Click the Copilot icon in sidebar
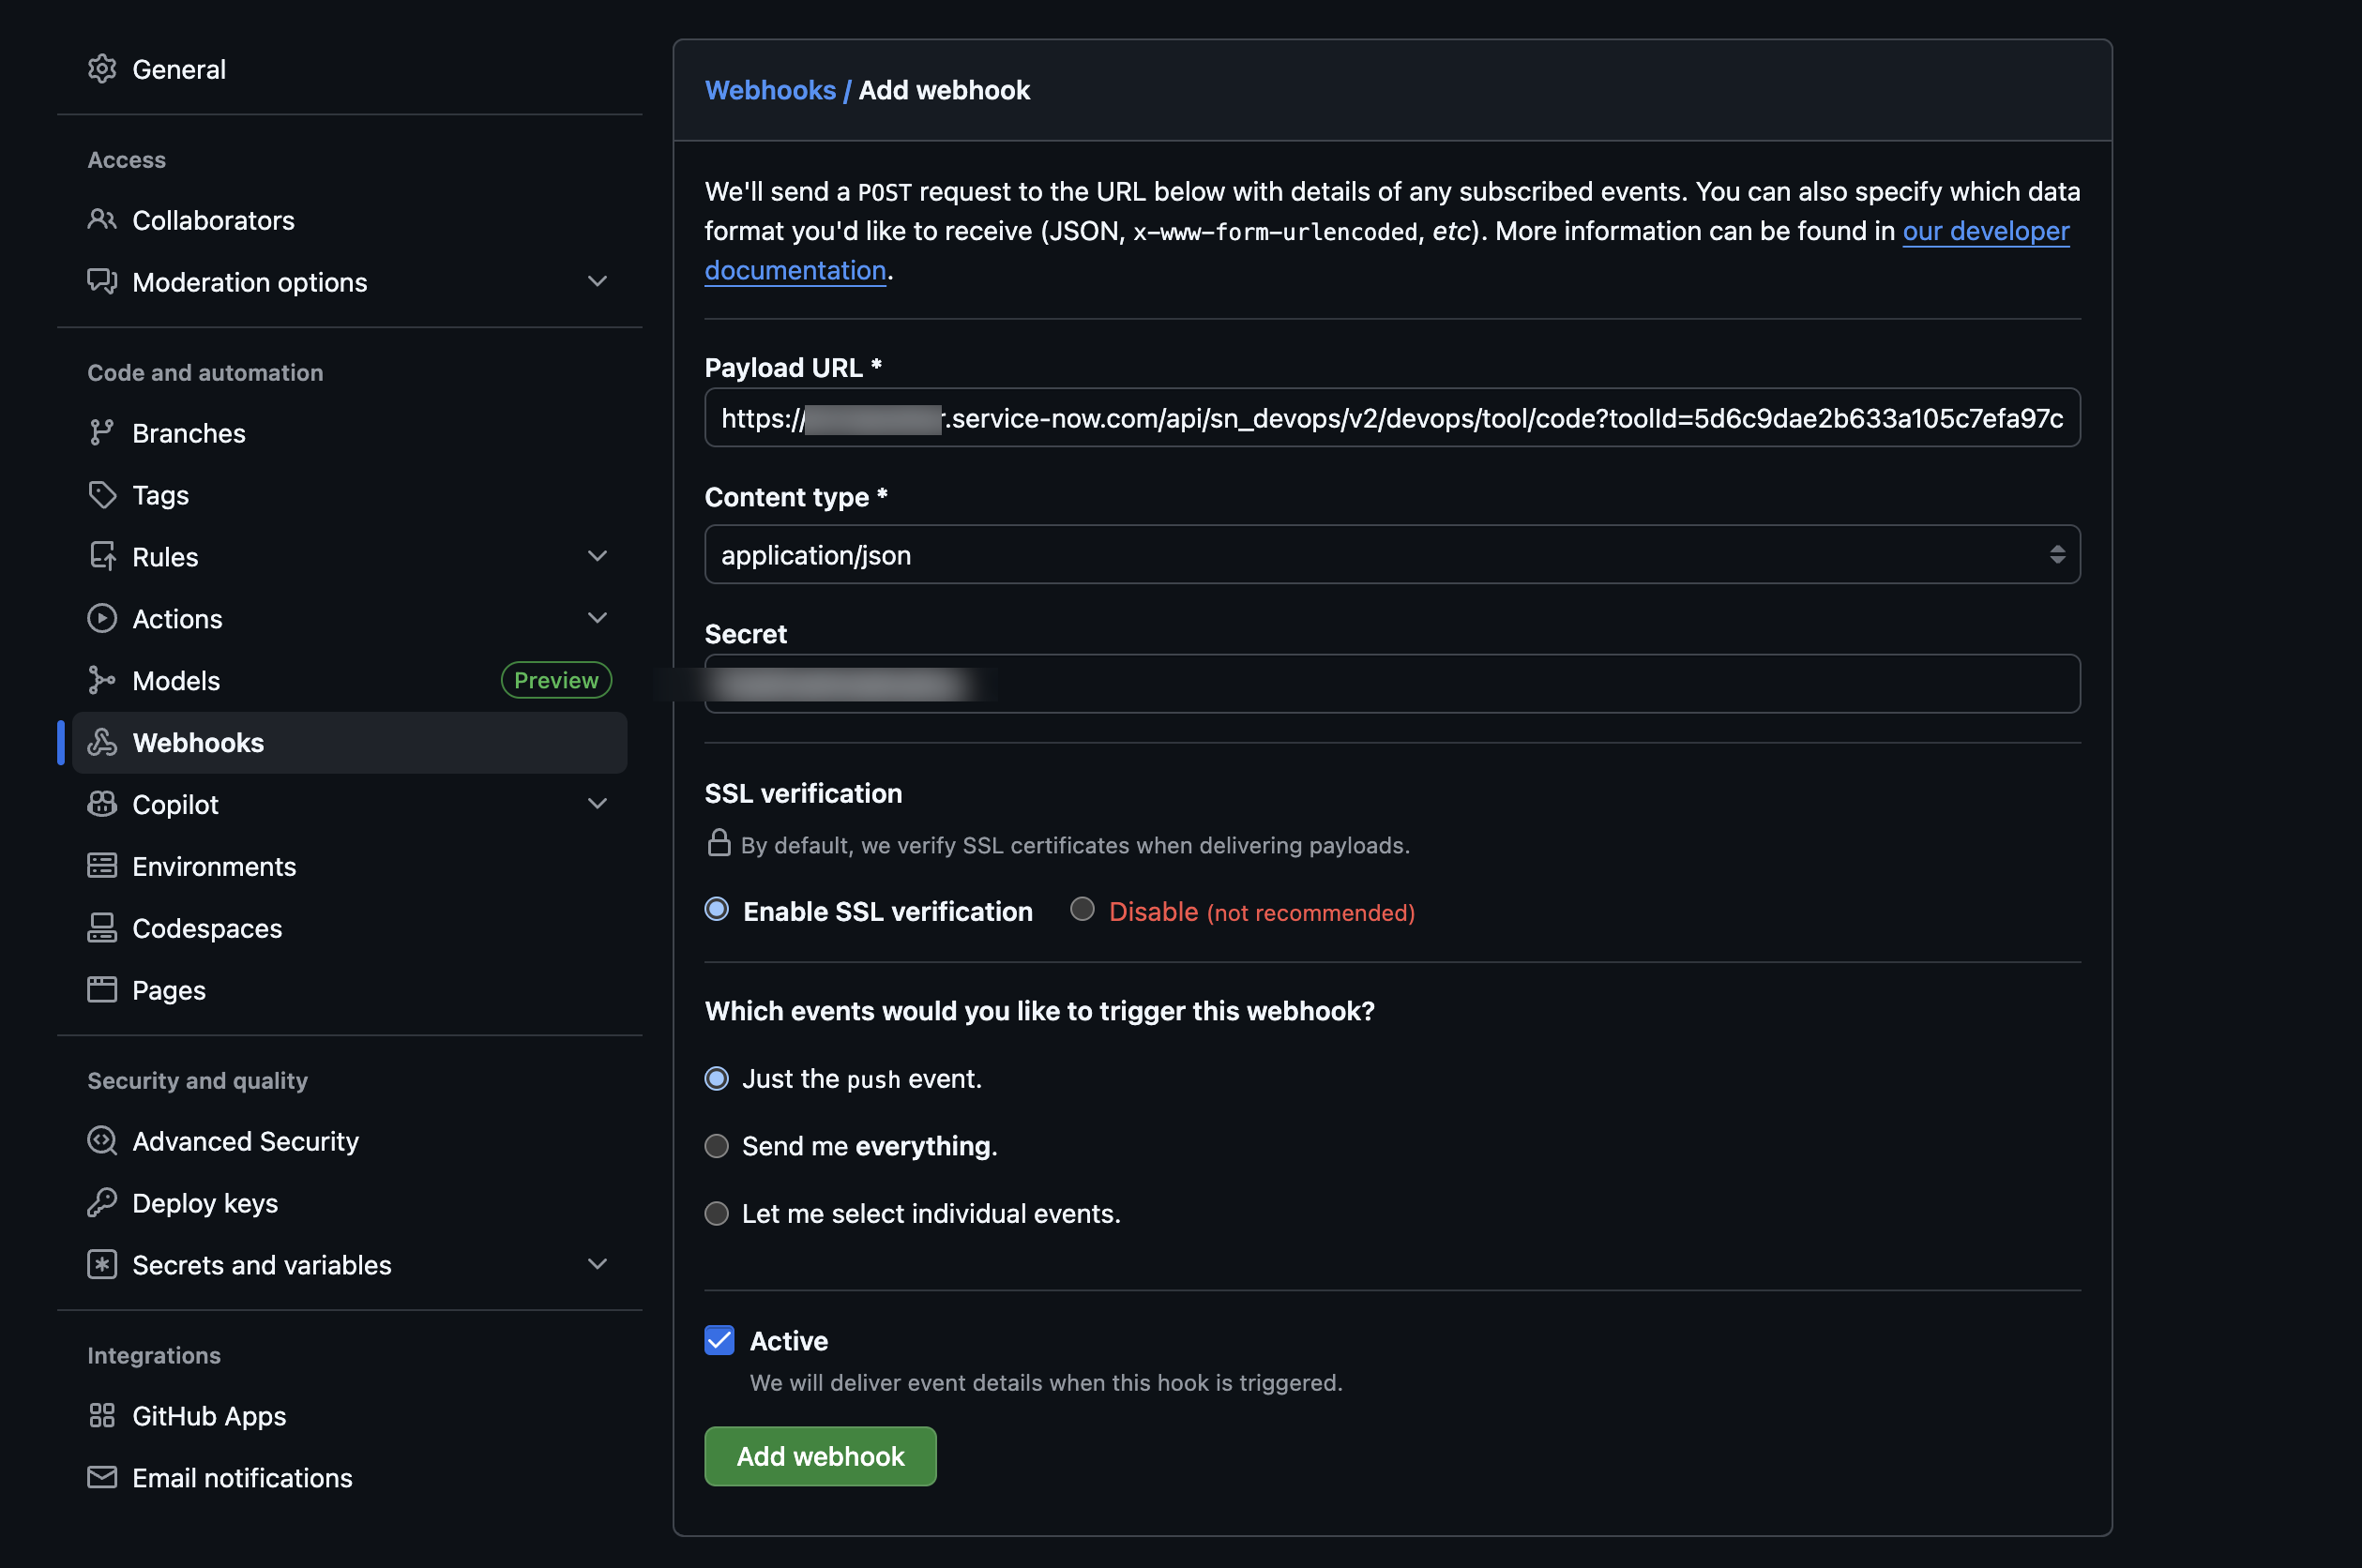The width and height of the screenshot is (2362, 1568). pos(102,805)
